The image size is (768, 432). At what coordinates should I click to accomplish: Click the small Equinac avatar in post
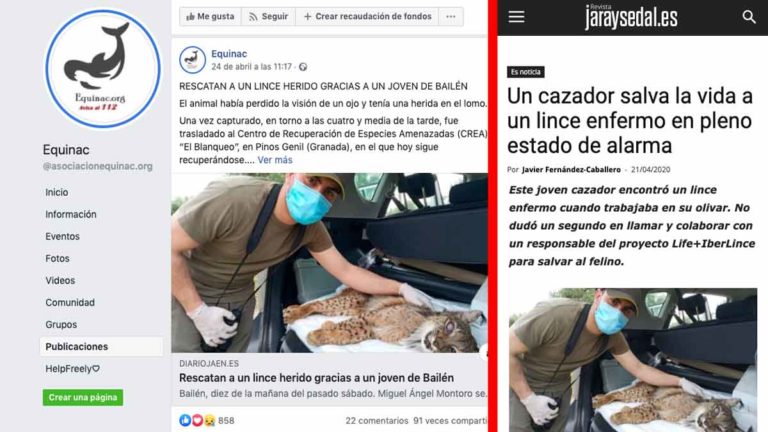click(192, 60)
